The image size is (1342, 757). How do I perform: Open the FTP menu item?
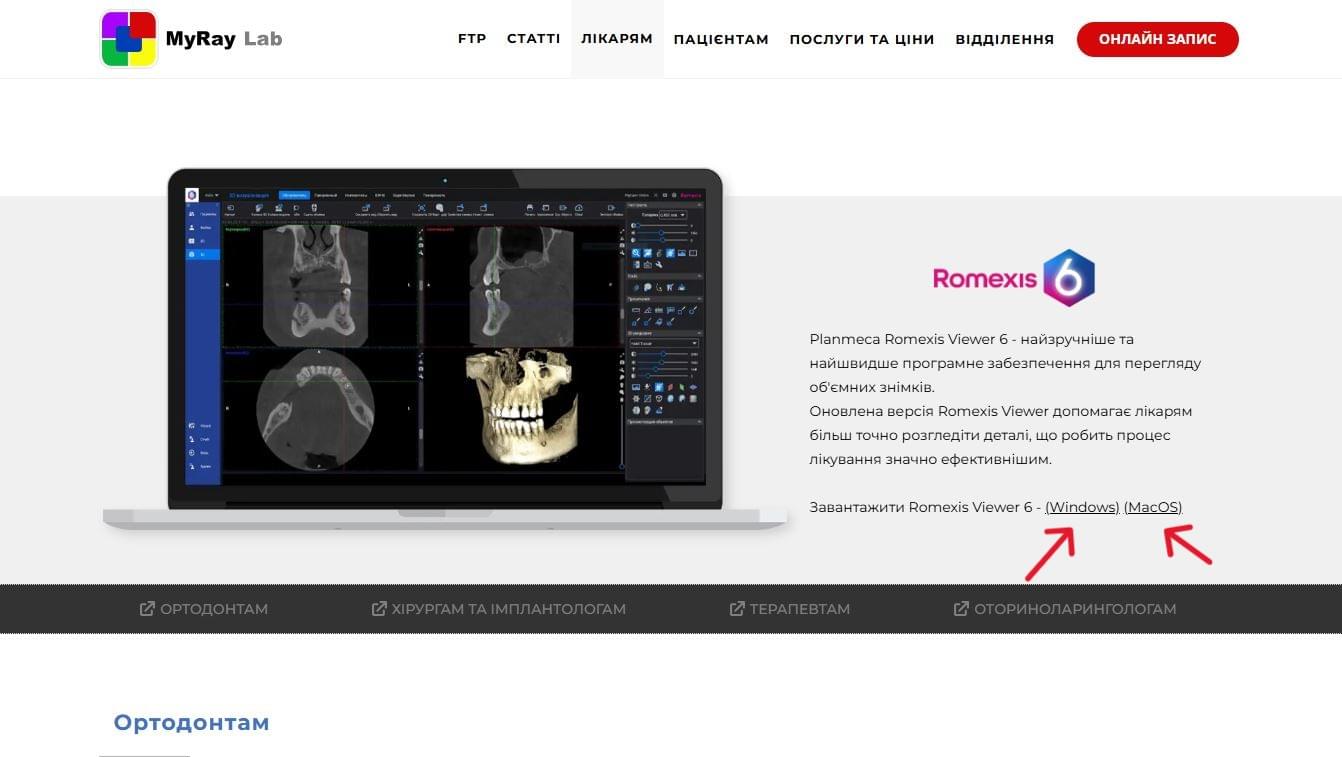(x=472, y=39)
